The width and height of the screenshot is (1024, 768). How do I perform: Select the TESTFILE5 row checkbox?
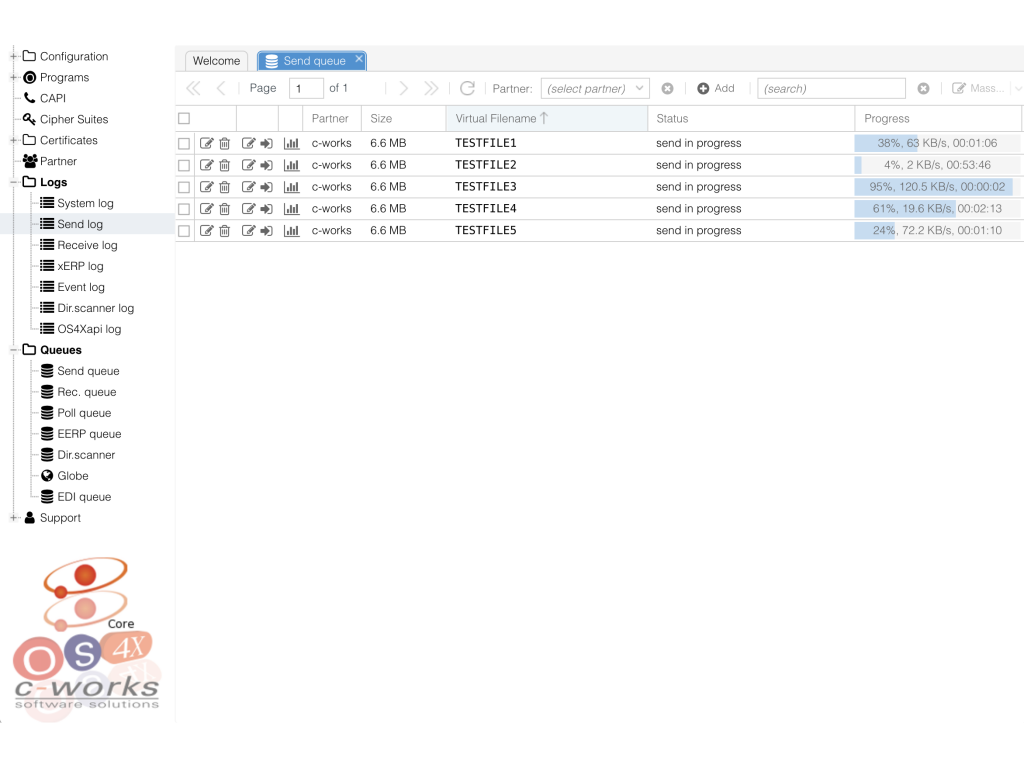pos(184,231)
